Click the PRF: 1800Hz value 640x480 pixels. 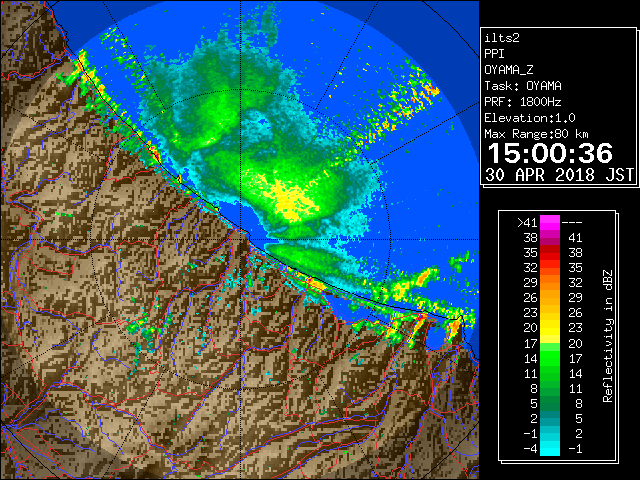[523, 102]
